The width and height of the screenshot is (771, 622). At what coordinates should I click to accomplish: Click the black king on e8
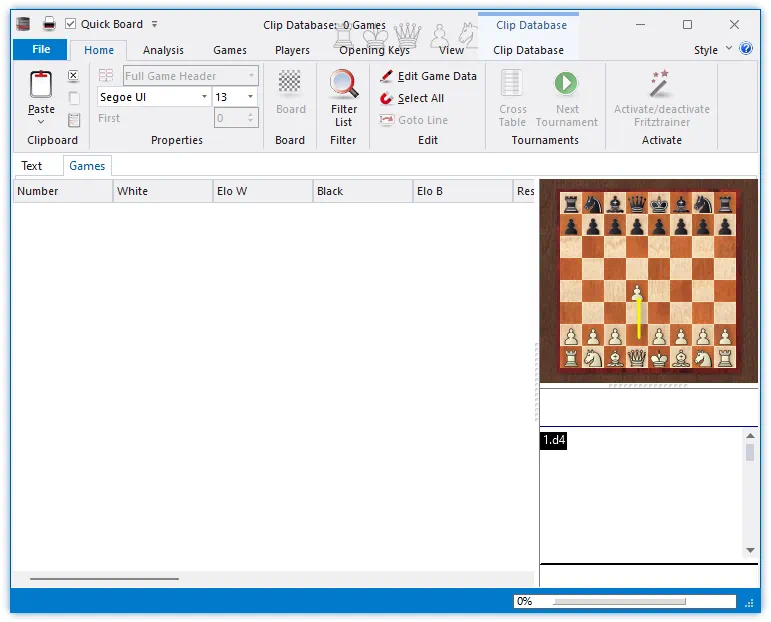659,204
